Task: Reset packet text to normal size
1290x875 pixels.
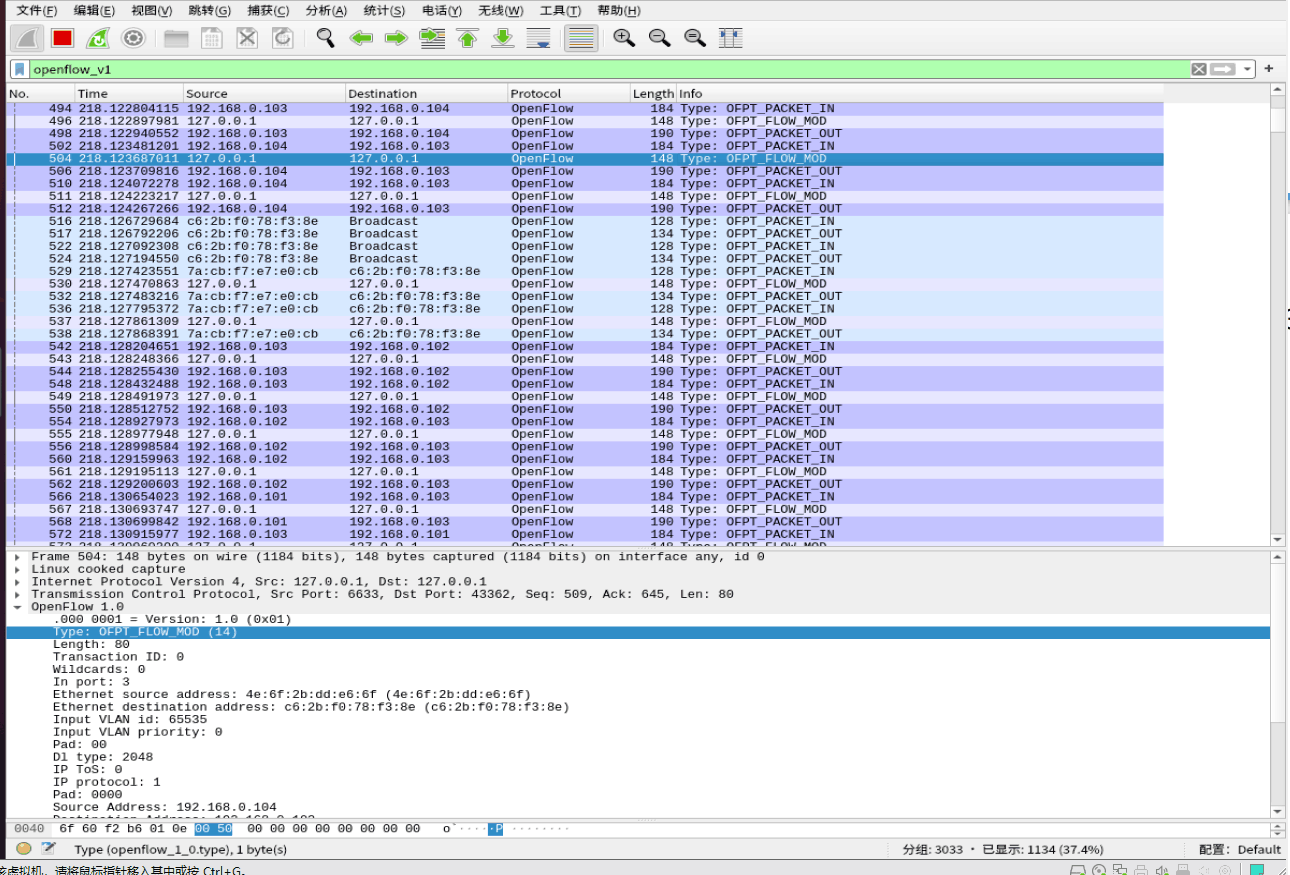Action: 695,38
